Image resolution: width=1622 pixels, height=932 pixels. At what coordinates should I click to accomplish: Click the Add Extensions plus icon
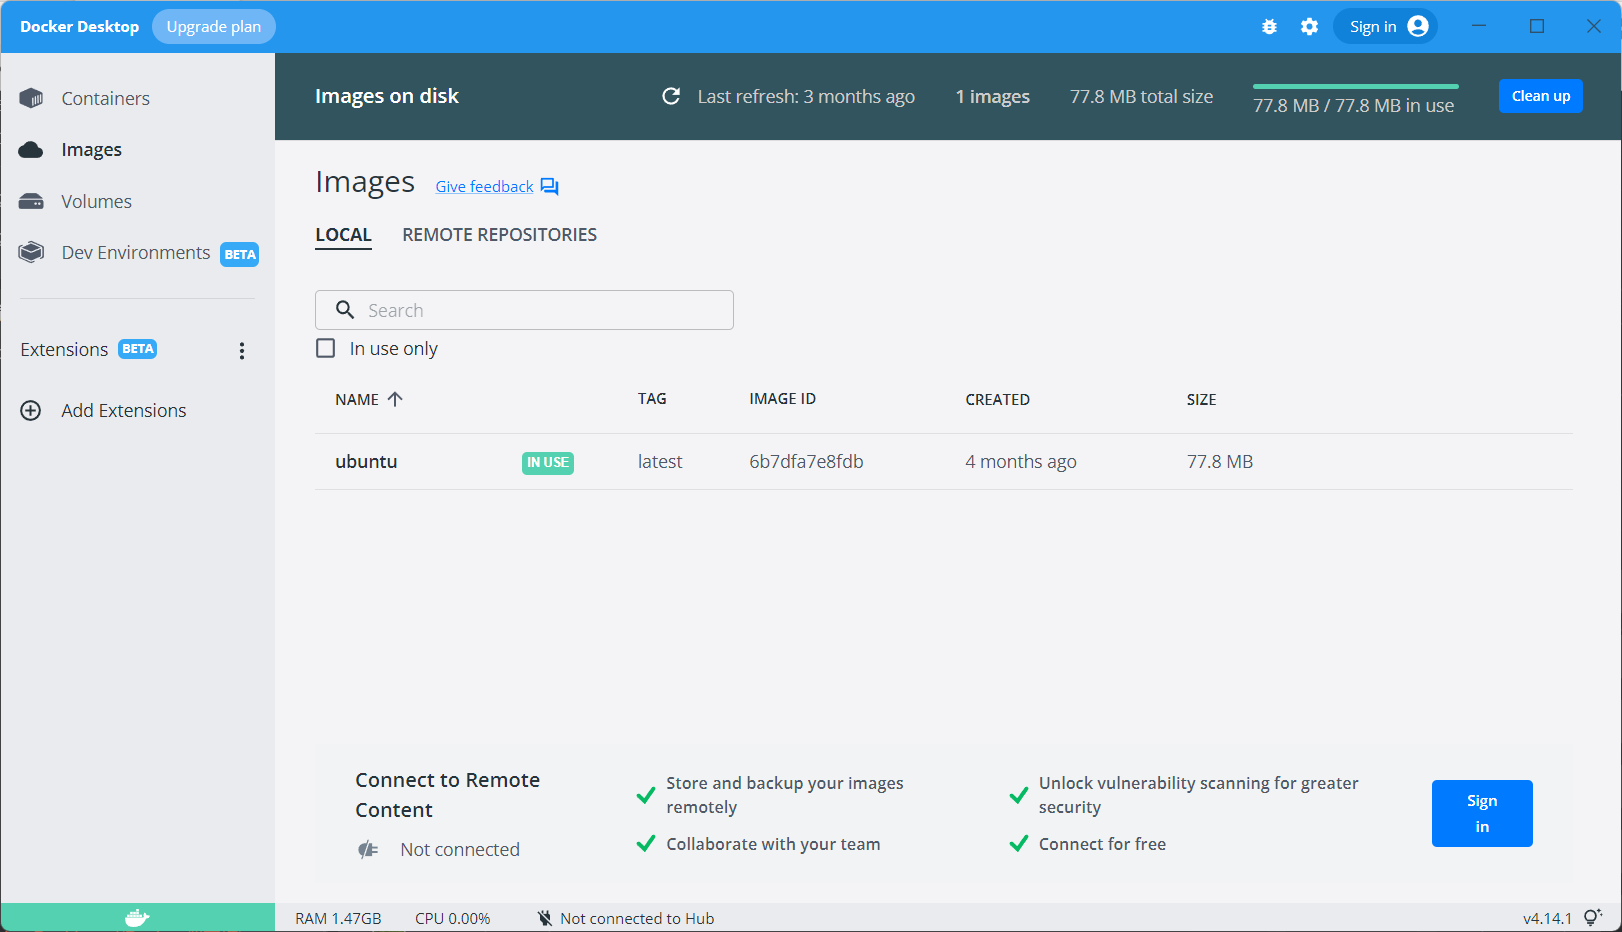(31, 411)
